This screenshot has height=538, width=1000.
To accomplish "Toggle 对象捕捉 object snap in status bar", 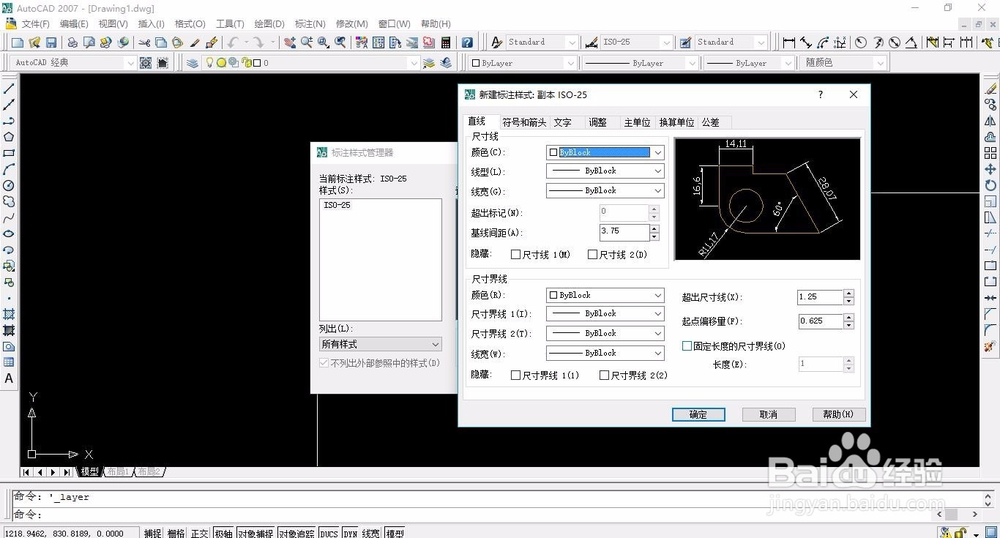I will 256,533.
